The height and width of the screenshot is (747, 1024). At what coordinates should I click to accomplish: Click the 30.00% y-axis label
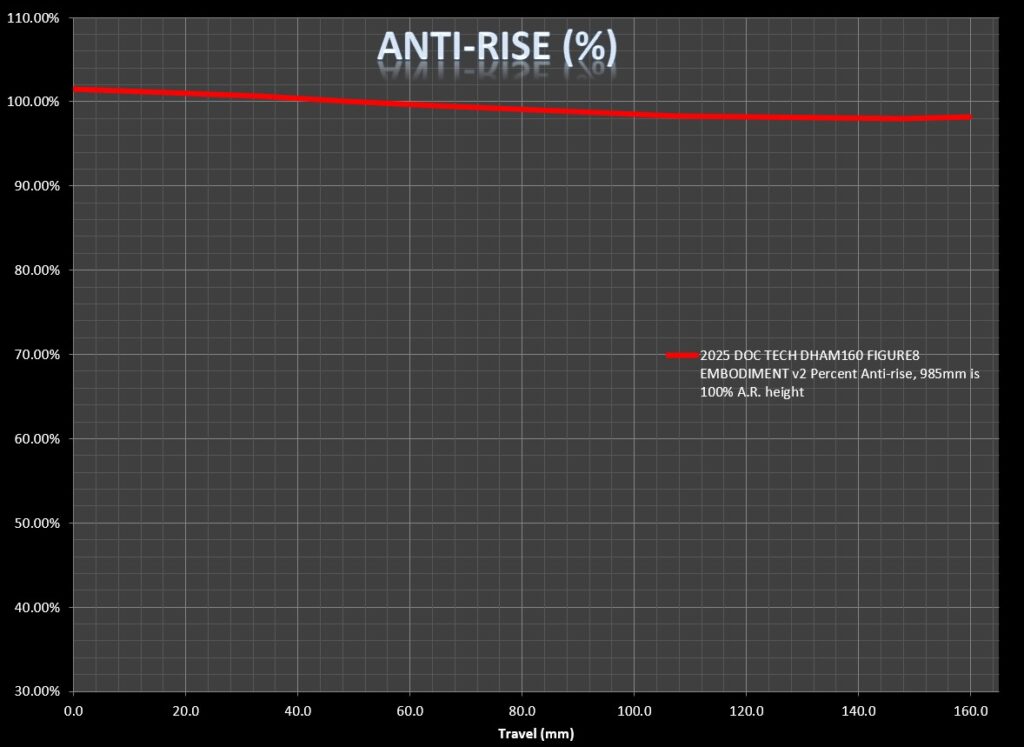pos(36,691)
